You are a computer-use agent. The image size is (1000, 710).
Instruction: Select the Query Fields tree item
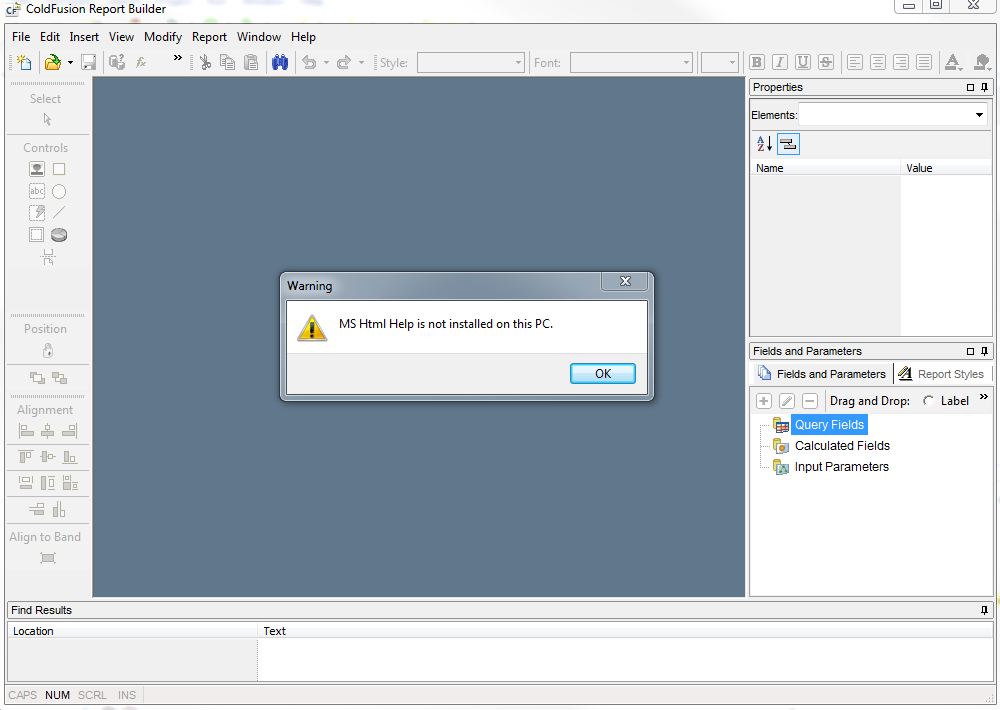pos(829,425)
